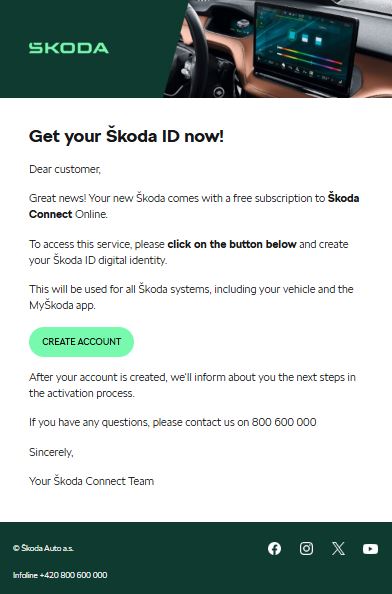Open the Instagram icon in the footer

tap(306, 548)
